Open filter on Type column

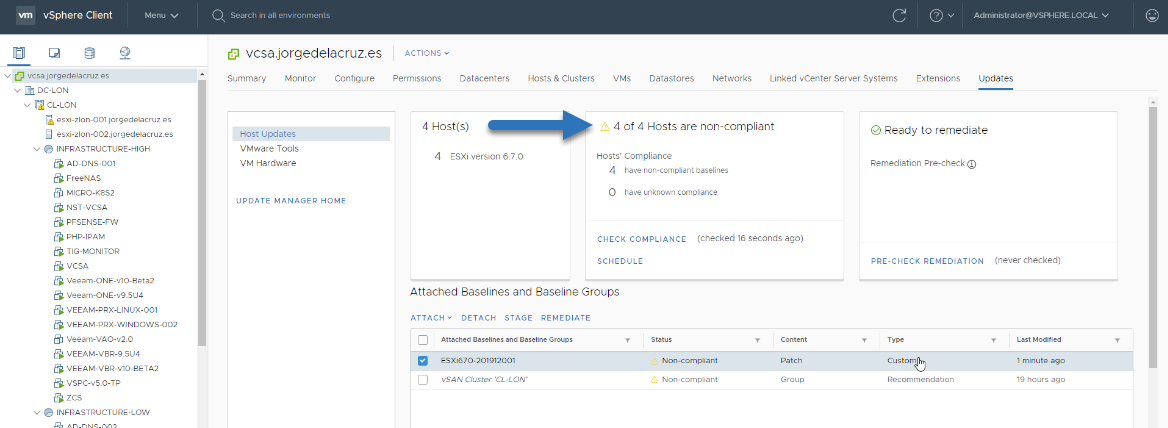pos(994,340)
